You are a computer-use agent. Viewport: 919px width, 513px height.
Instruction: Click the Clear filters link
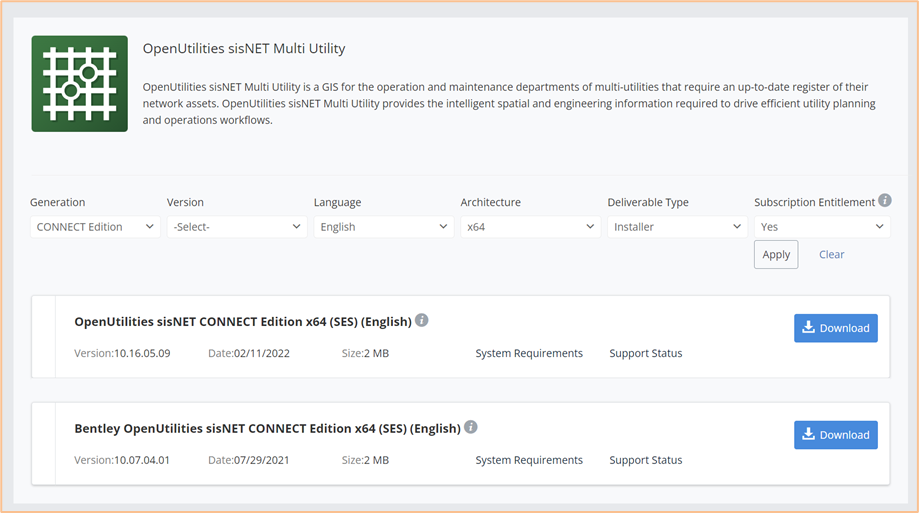coord(832,254)
